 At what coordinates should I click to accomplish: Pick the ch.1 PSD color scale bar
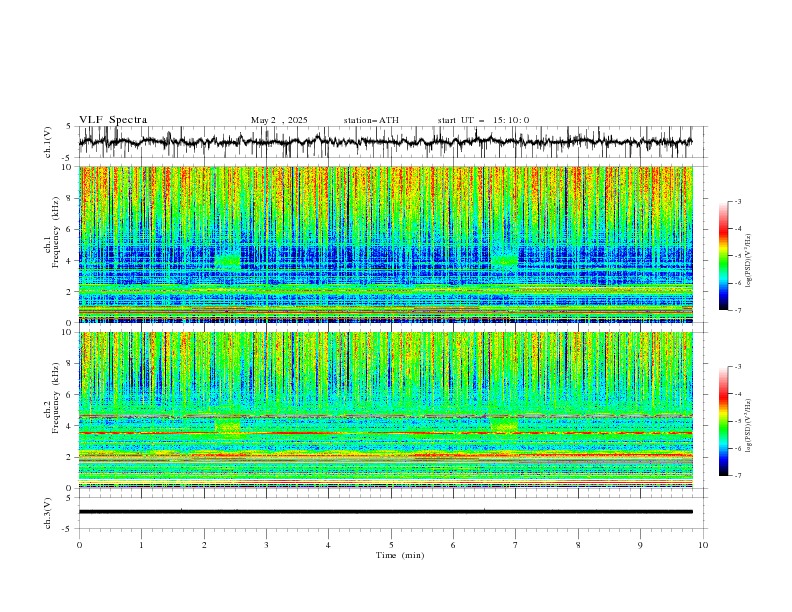(x=723, y=256)
